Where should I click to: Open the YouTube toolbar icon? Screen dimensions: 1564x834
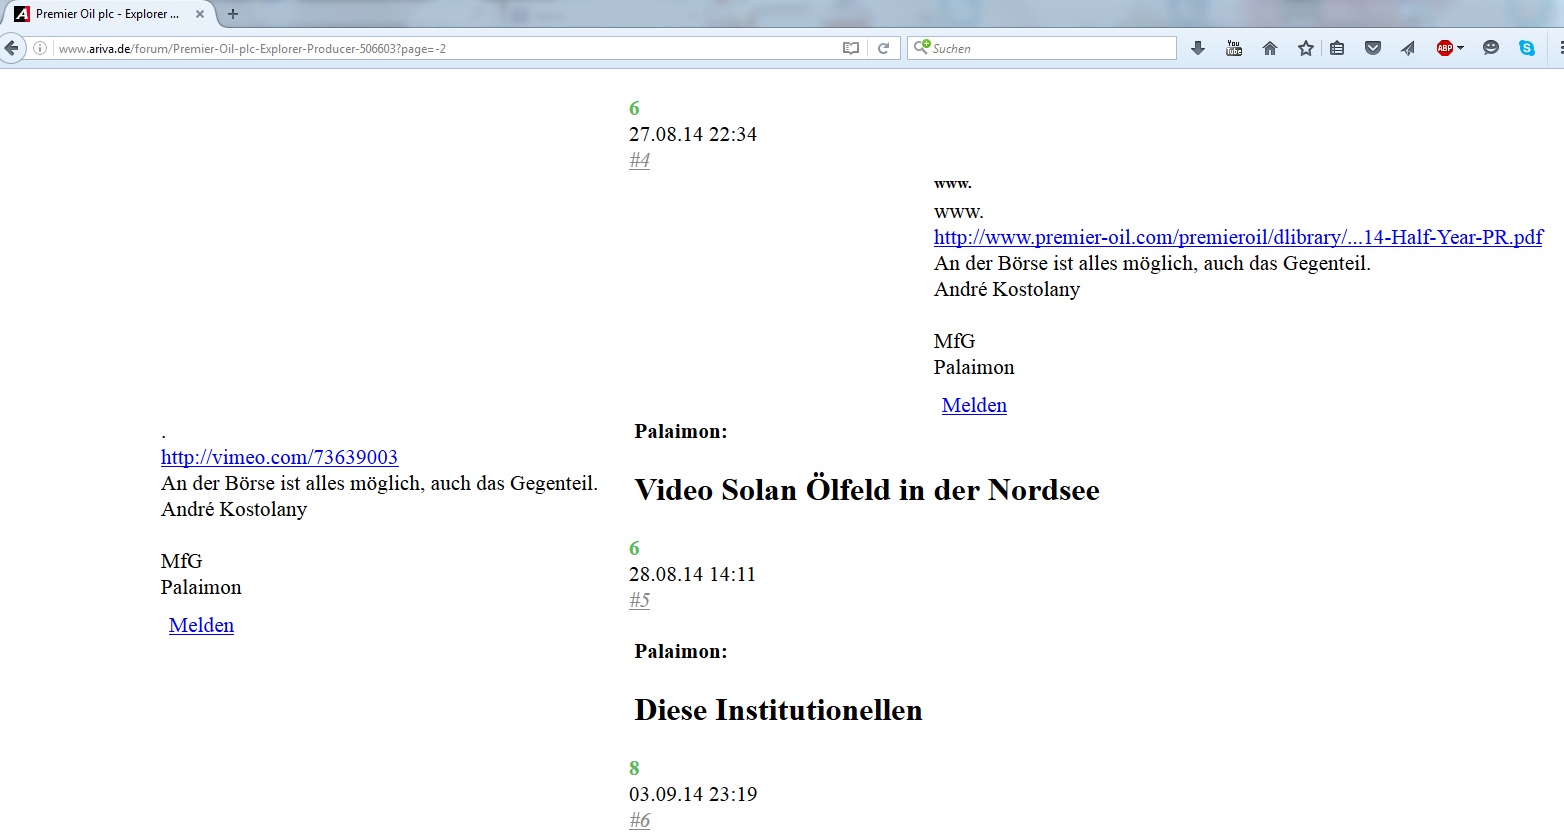(x=1234, y=48)
